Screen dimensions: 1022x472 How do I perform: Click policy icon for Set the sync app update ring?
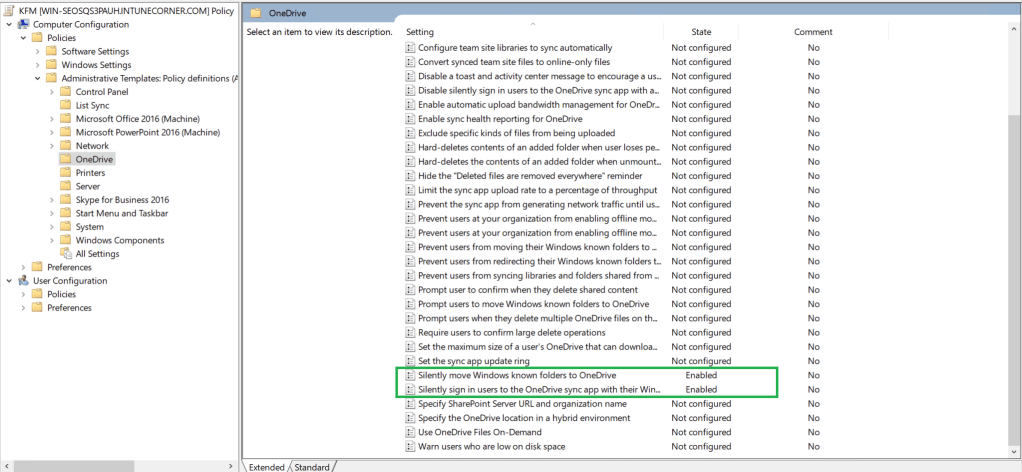point(410,361)
